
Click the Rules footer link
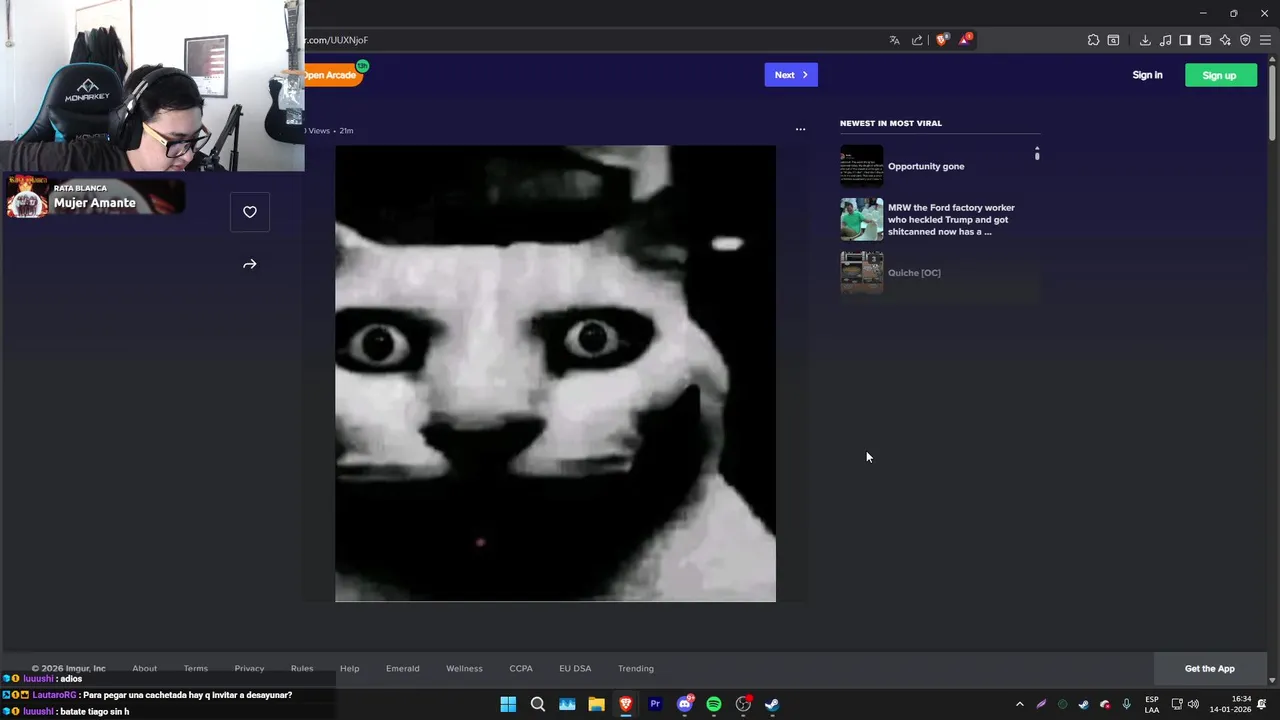click(302, 668)
